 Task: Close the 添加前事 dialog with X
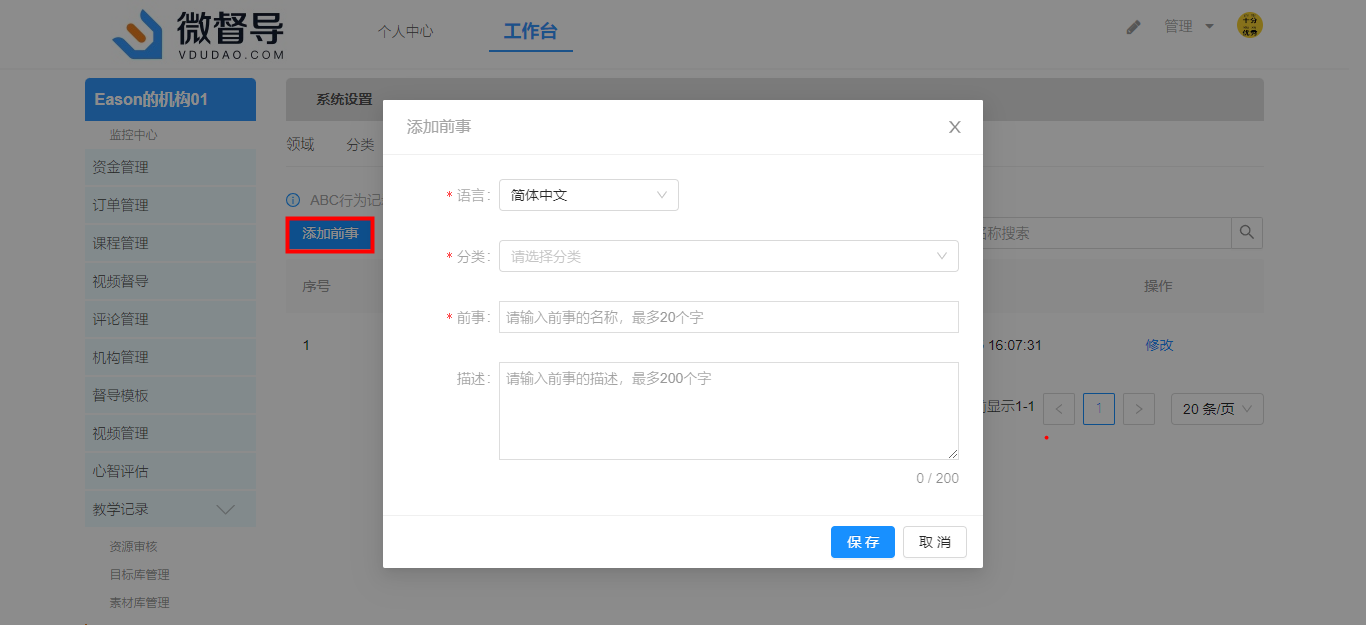pyautogui.click(x=955, y=127)
